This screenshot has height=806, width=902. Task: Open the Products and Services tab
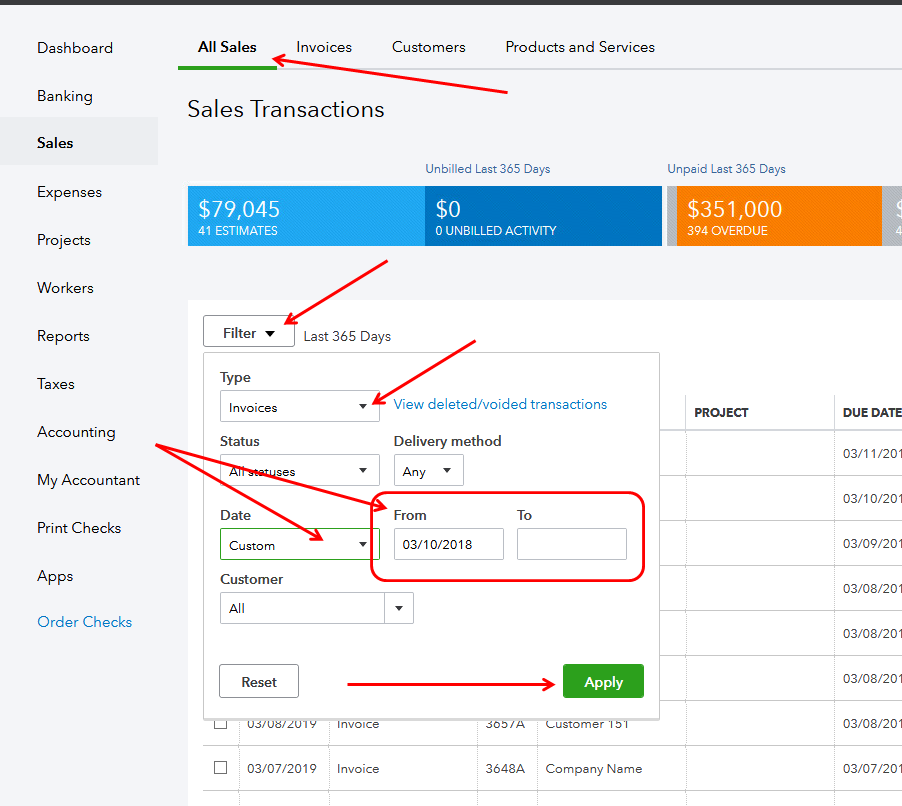[580, 47]
